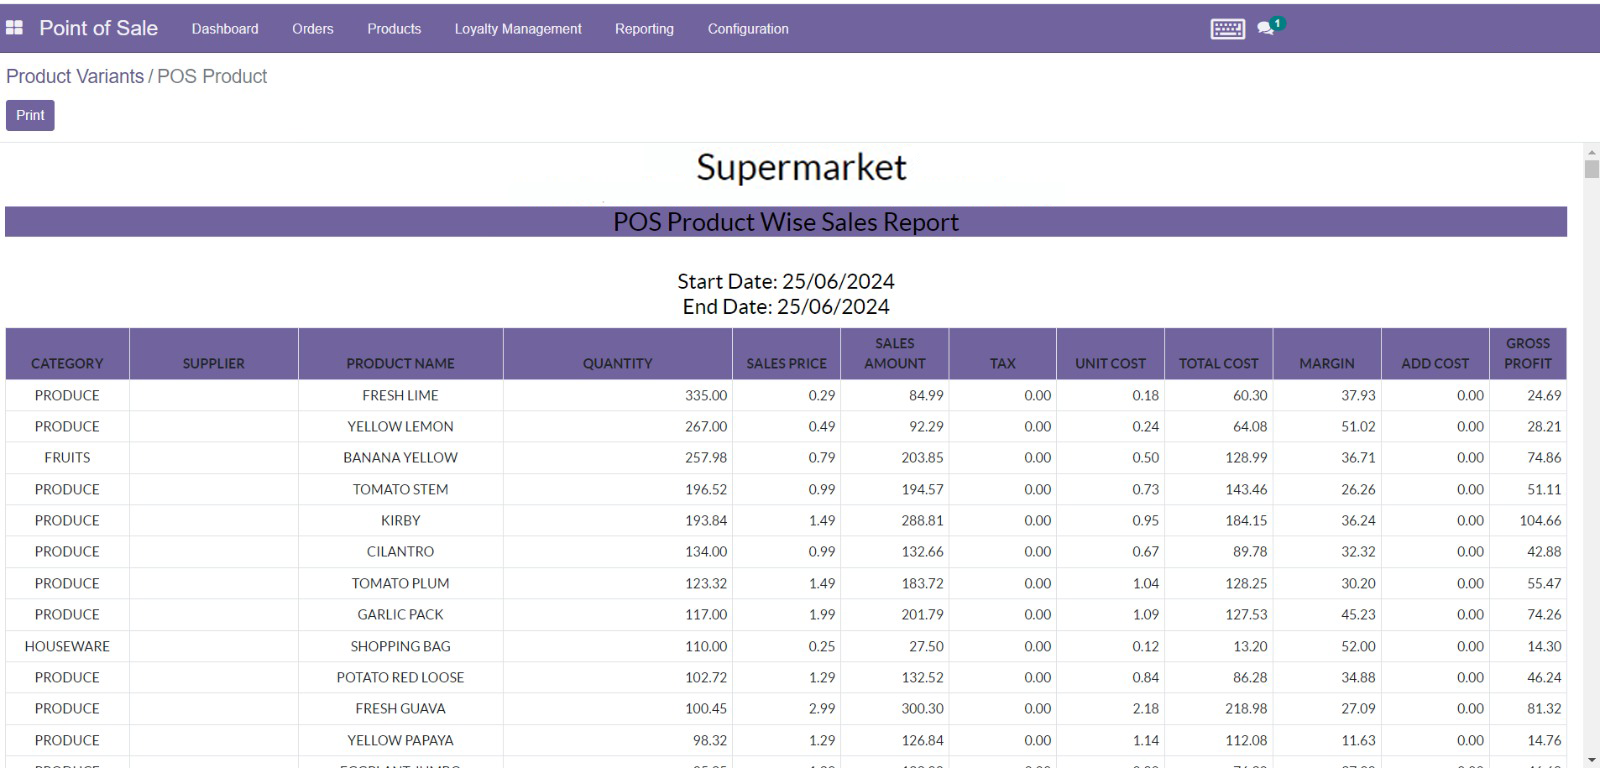Click the SHOPPING BAG product name cell
The width and height of the screenshot is (1600, 768).
pos(400,646)
